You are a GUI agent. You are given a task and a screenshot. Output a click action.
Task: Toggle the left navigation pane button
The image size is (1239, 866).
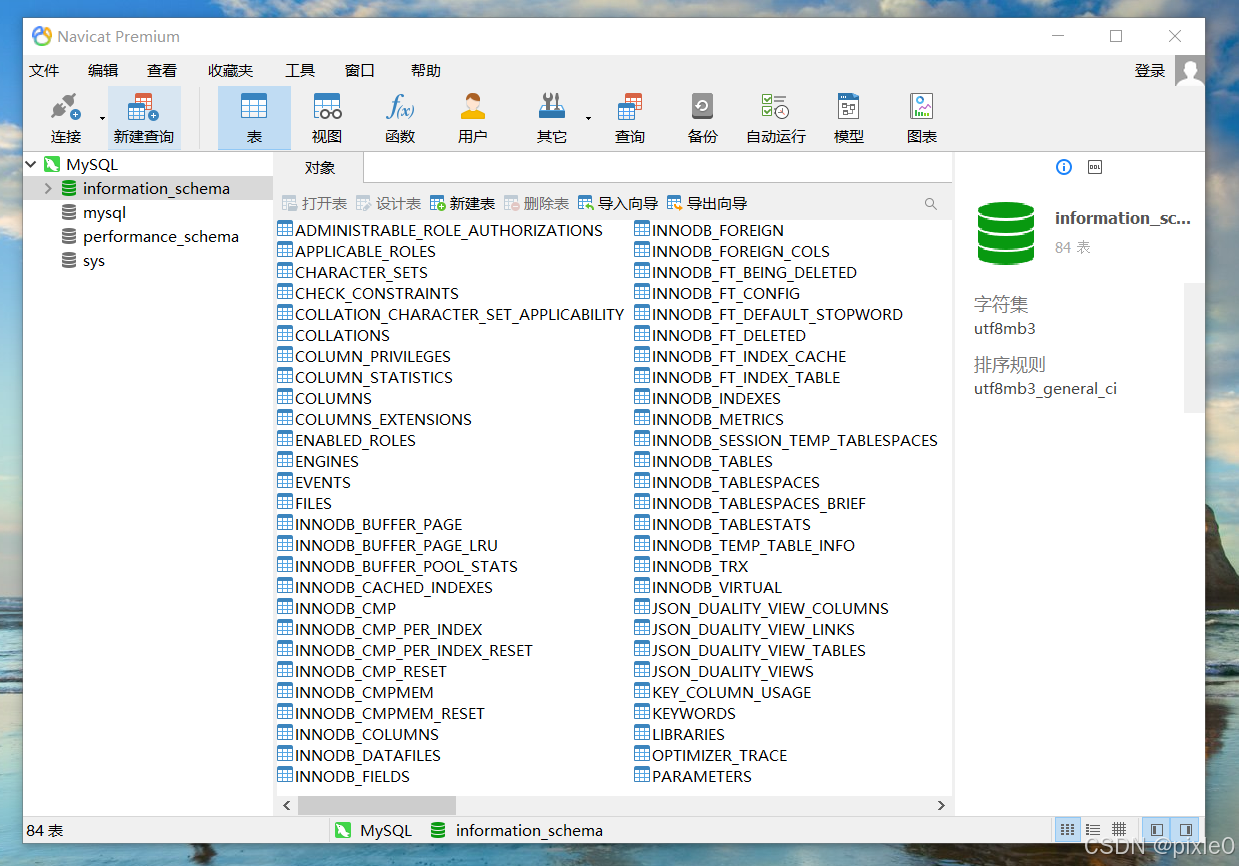(x=1157, y=830)
